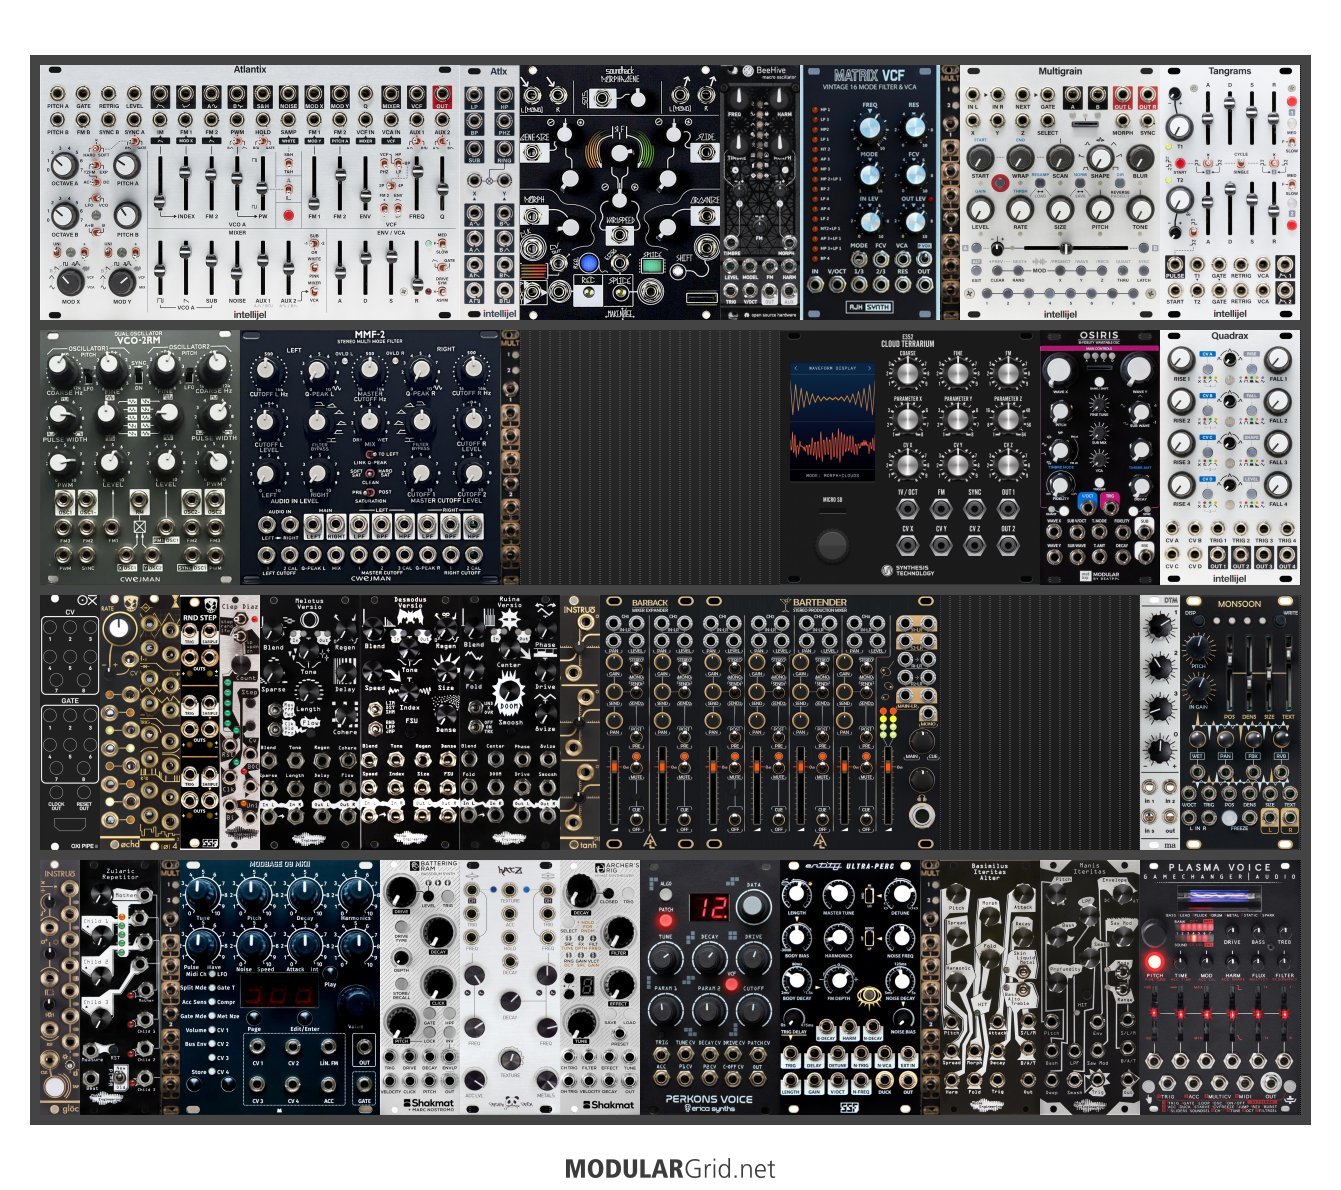
Task: Click the FREQ knob on Matrix VCF
Action: tap(870, 127)
